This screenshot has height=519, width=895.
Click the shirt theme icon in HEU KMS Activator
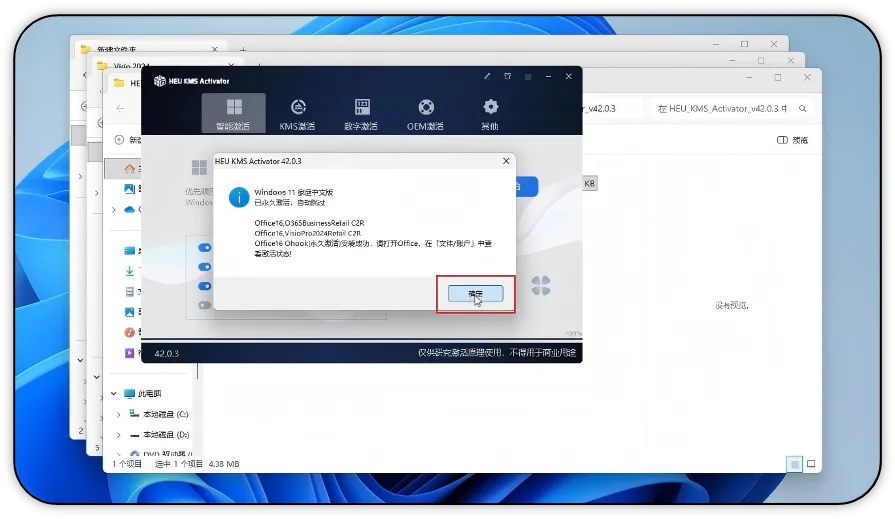(507, 76)
